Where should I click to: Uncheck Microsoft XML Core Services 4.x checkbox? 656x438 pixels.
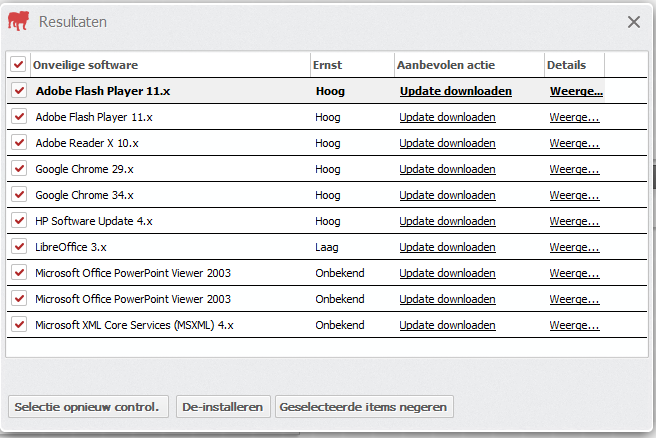click(x=19, y=324)
